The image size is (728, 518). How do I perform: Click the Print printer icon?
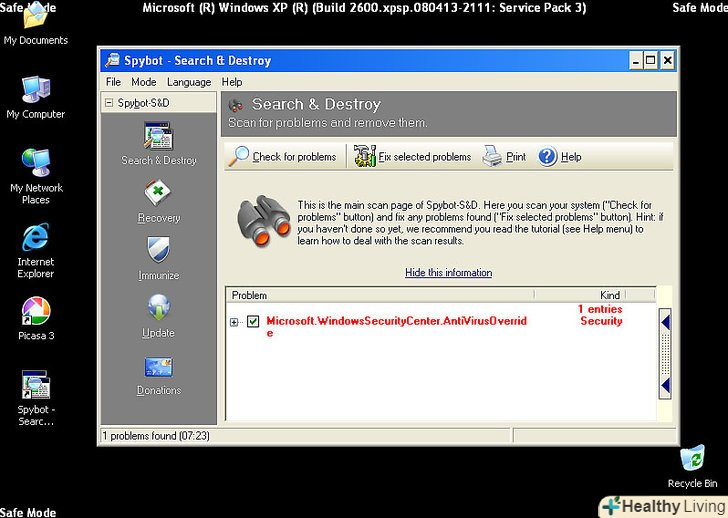492,156
